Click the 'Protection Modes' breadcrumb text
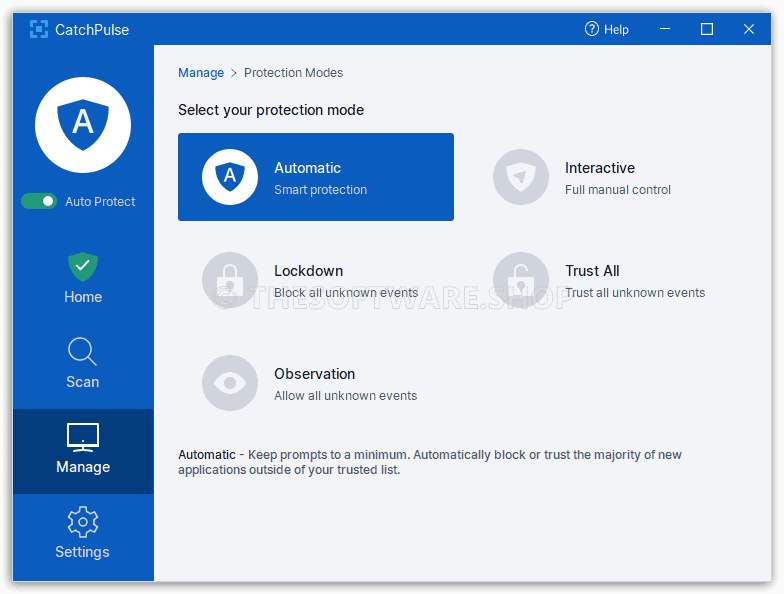Viewport: 784px width, 594px height. [x=294, y=73]
